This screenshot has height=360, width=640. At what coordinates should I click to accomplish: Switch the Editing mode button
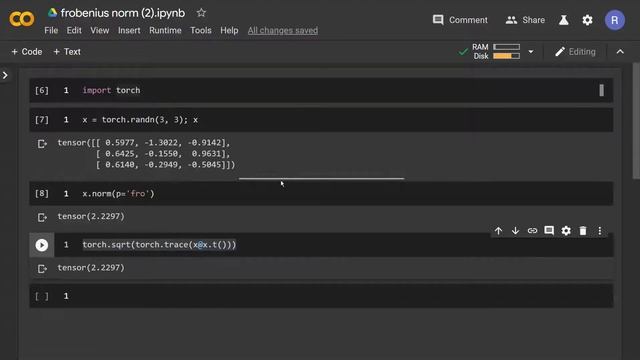tap(575, 52)
